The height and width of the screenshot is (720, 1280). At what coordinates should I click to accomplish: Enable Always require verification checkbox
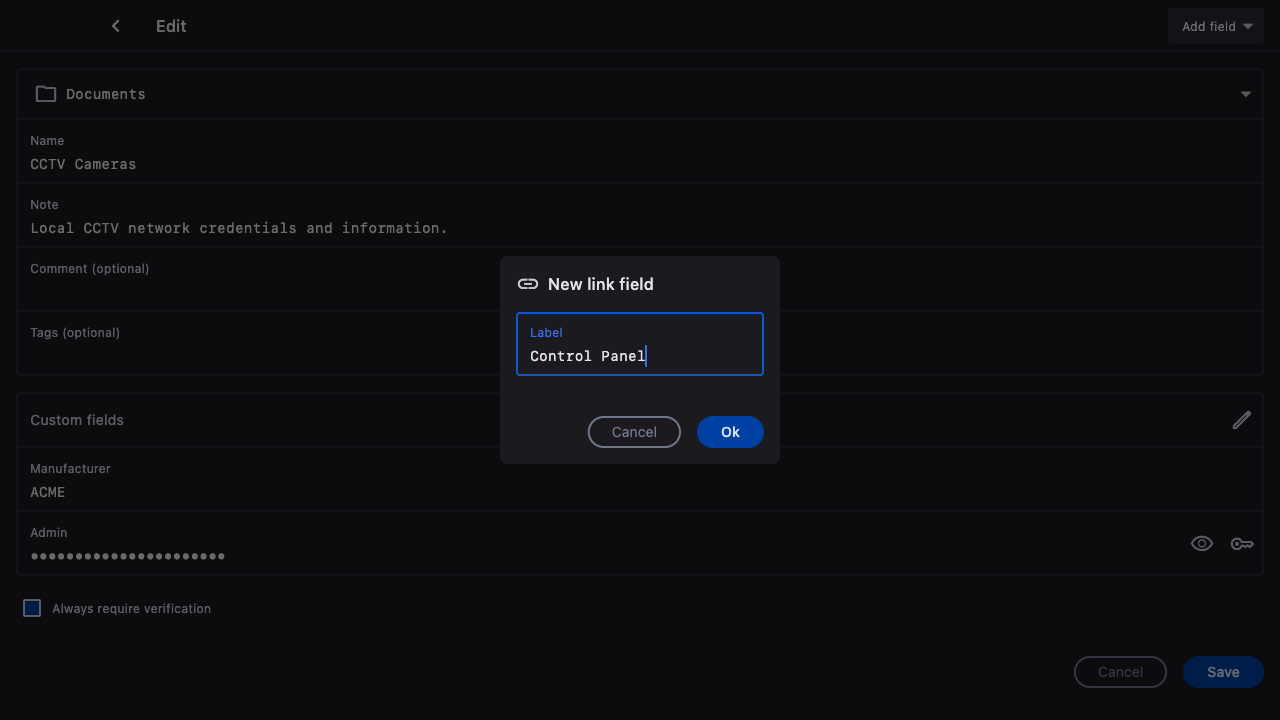[32, 608]
